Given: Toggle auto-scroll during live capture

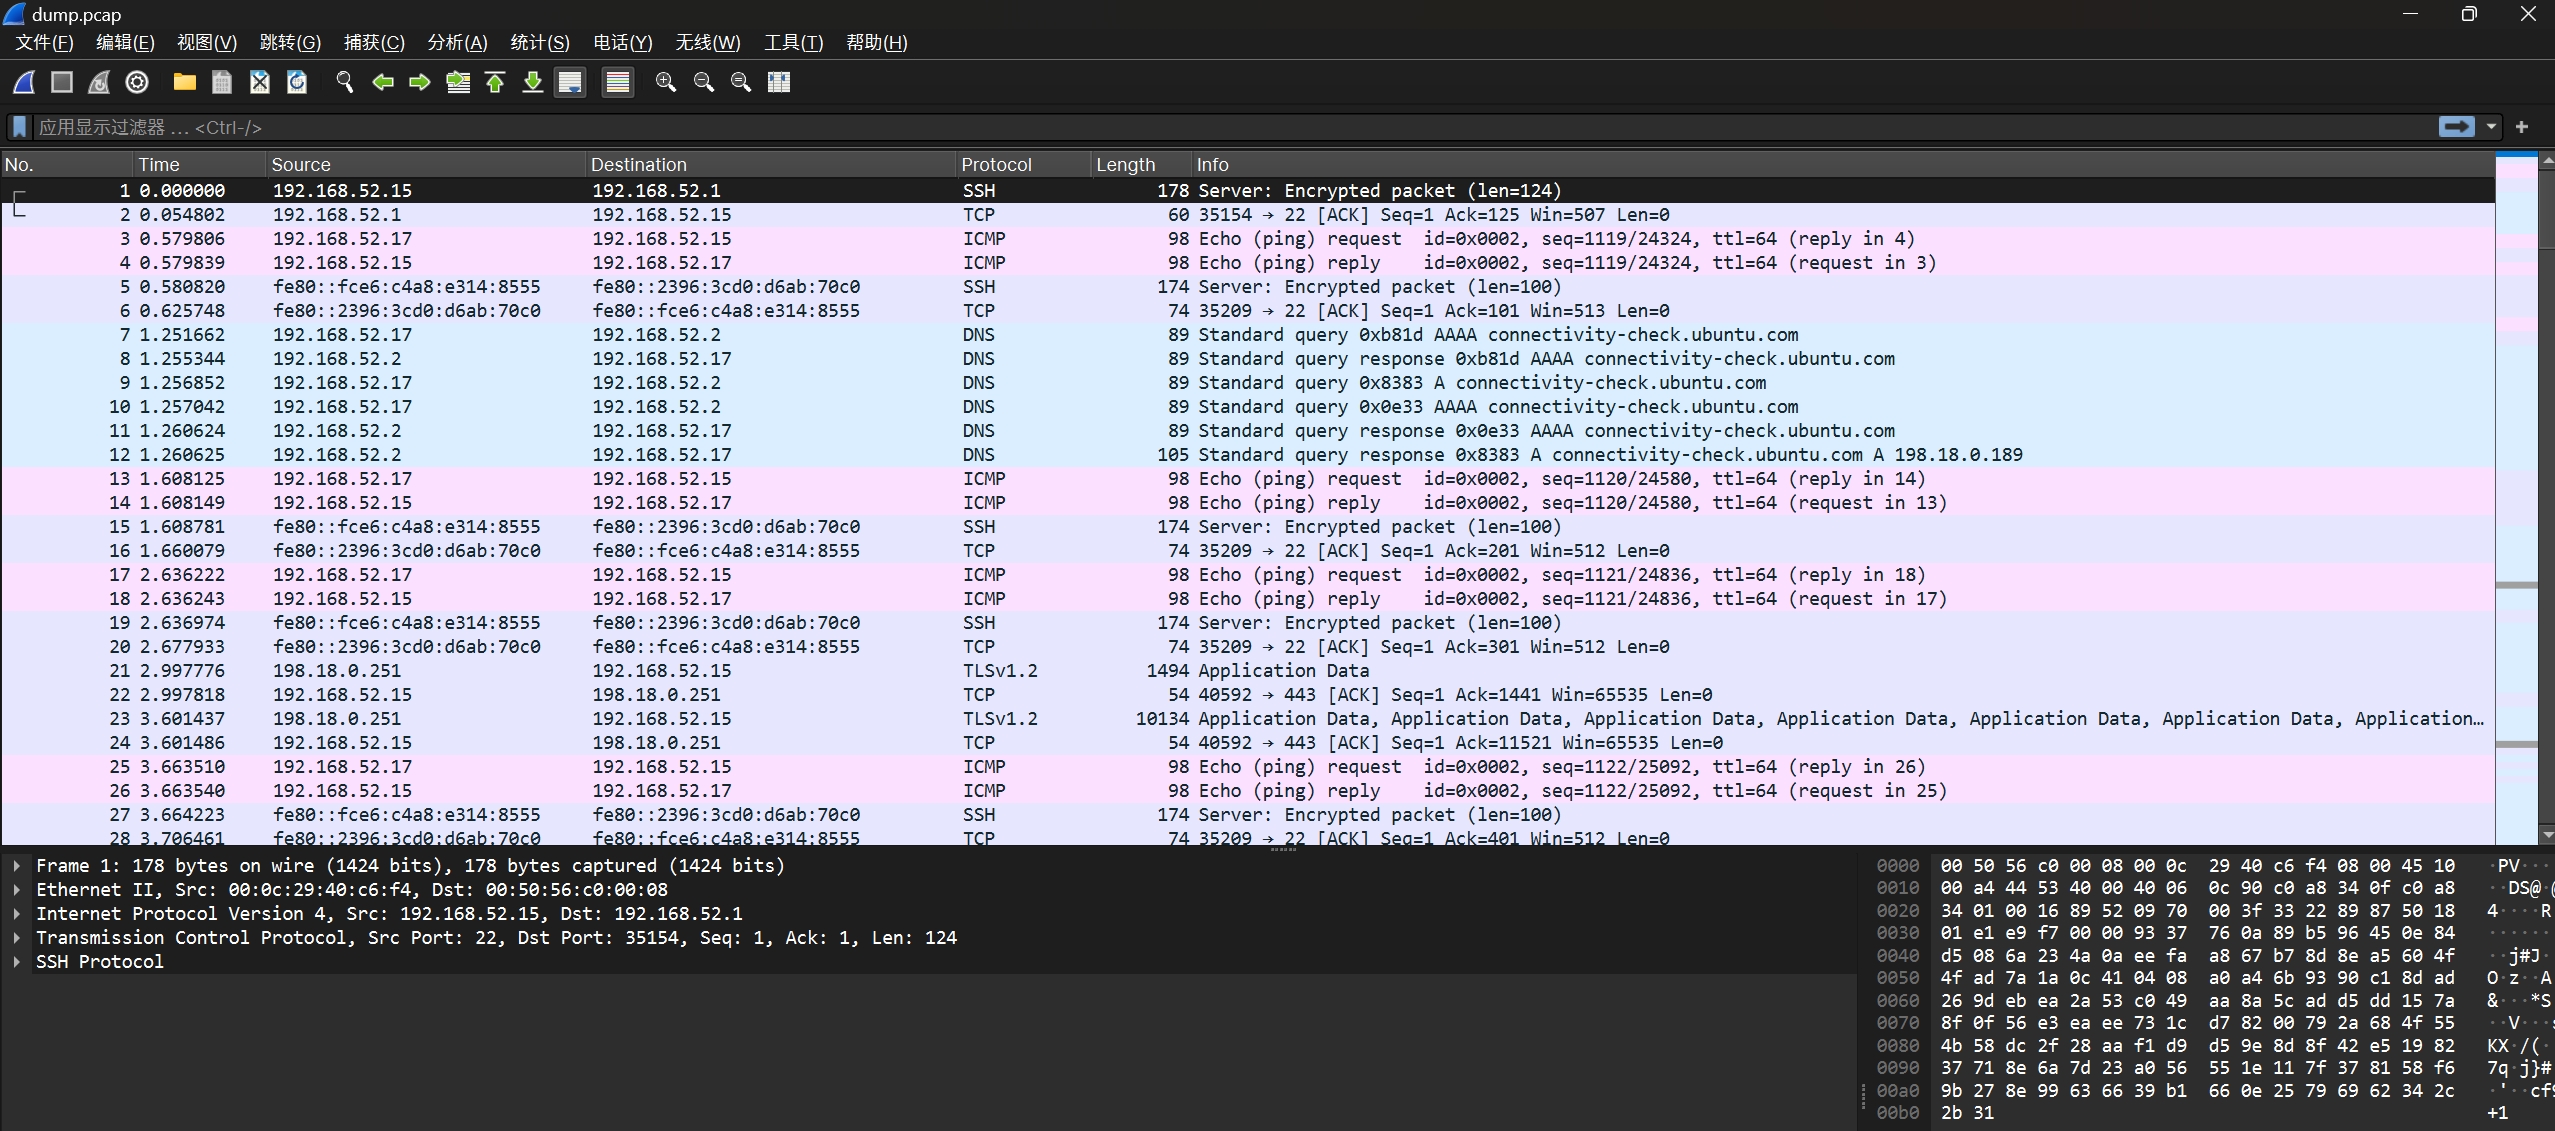Looking at the screenshot, I should (570, 82).
